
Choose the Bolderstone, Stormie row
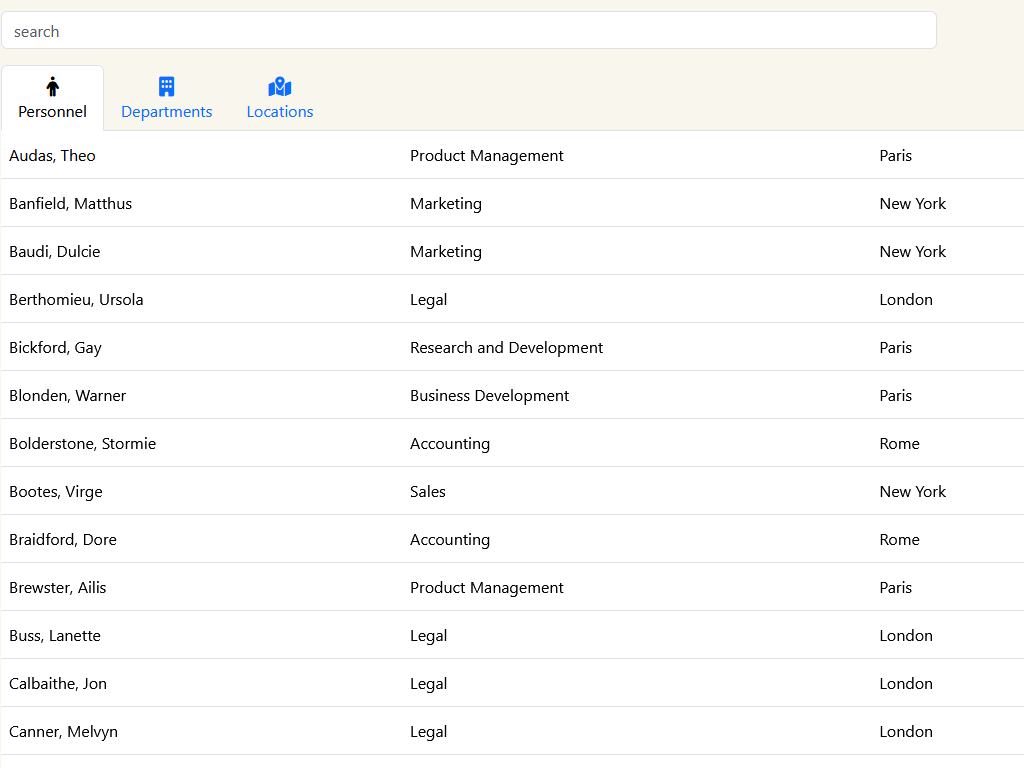click(83, 444)
